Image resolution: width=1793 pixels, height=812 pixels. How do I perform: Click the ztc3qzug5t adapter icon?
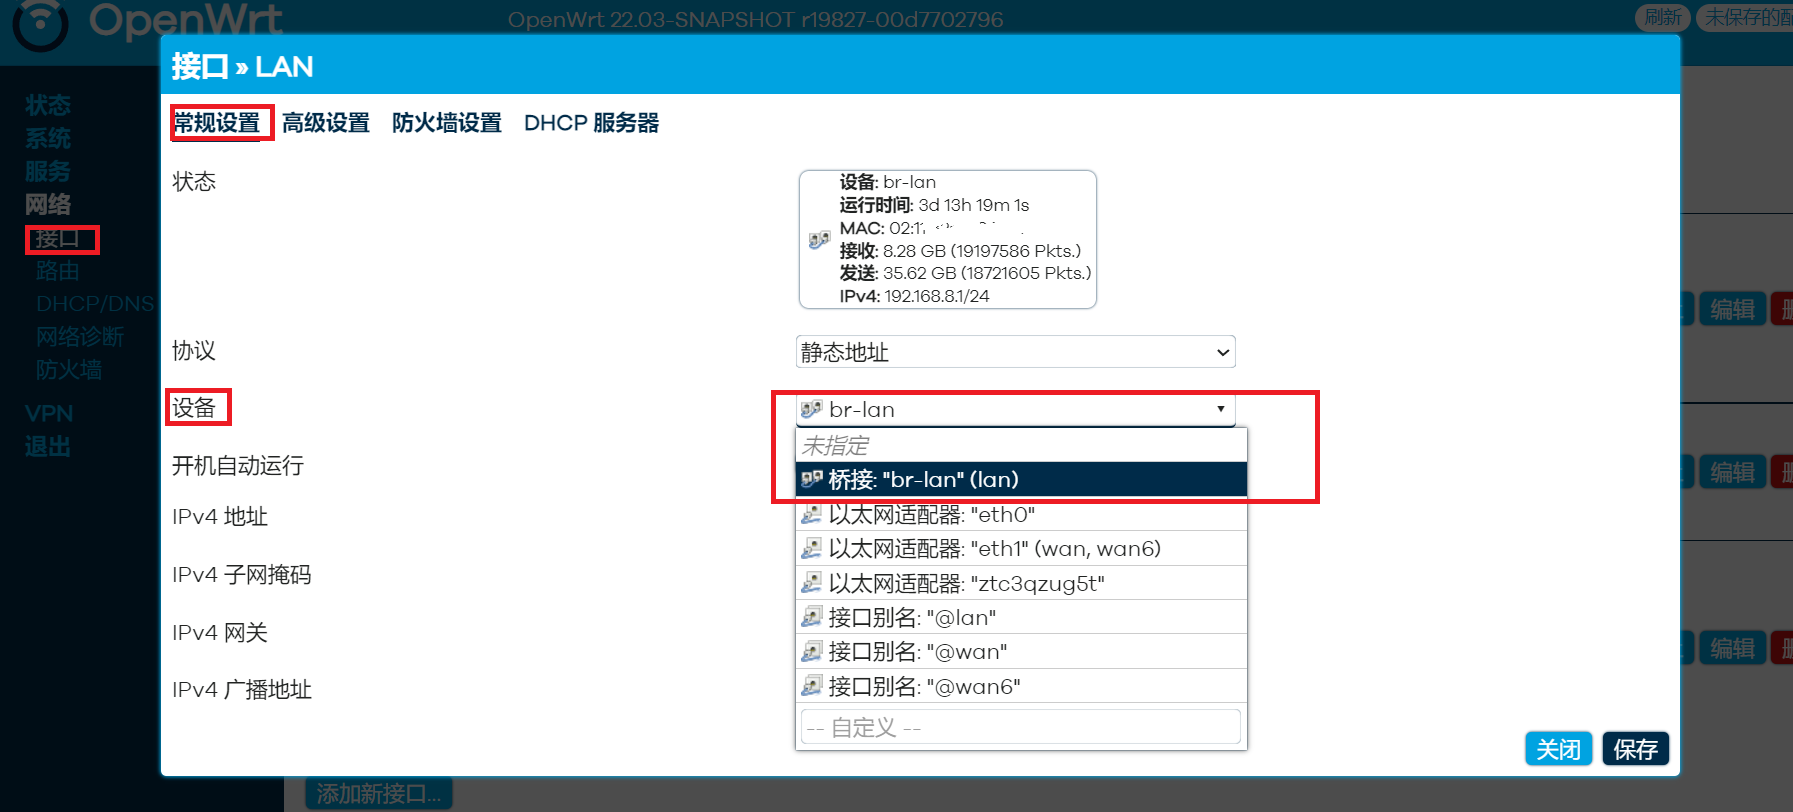click(811, 583)
